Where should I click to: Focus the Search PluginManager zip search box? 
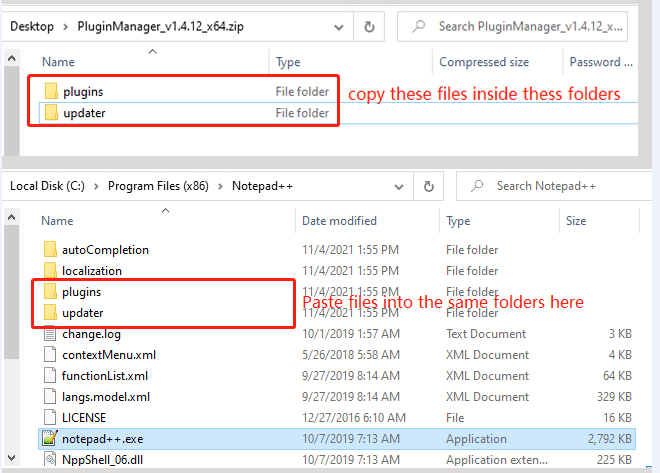[525, 26]
